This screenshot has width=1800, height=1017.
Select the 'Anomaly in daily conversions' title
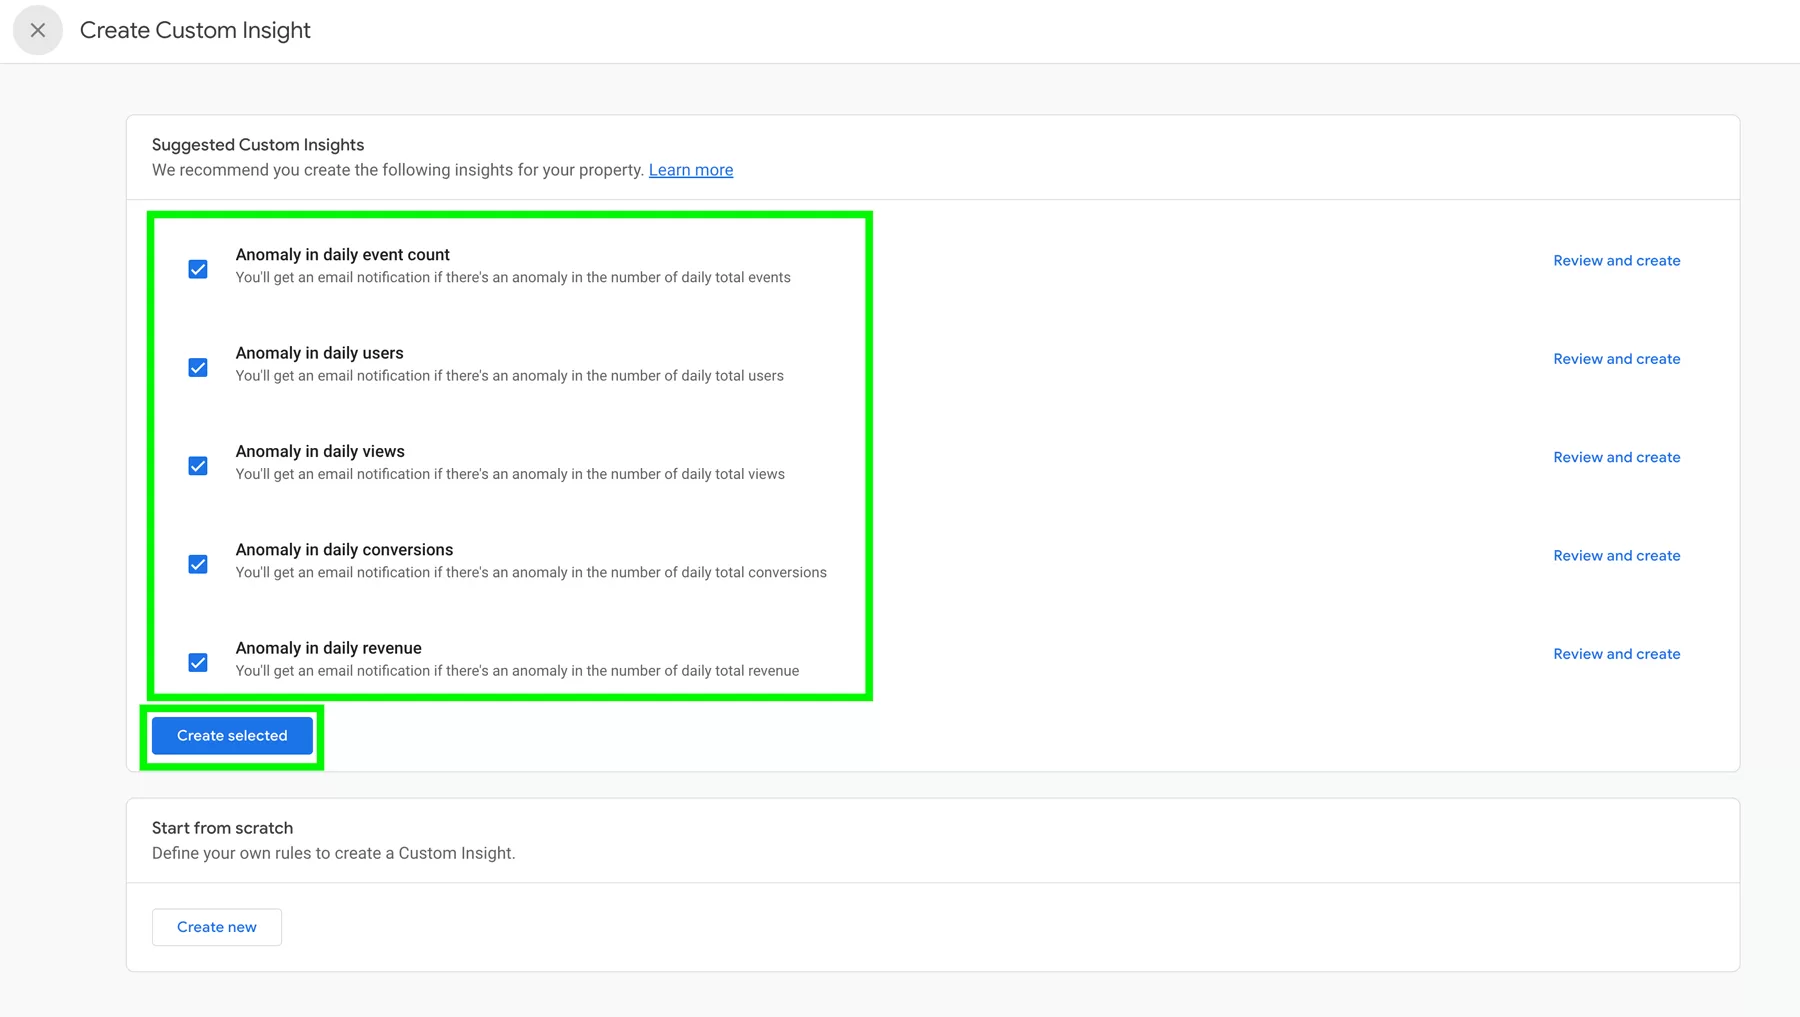point(344,550)
